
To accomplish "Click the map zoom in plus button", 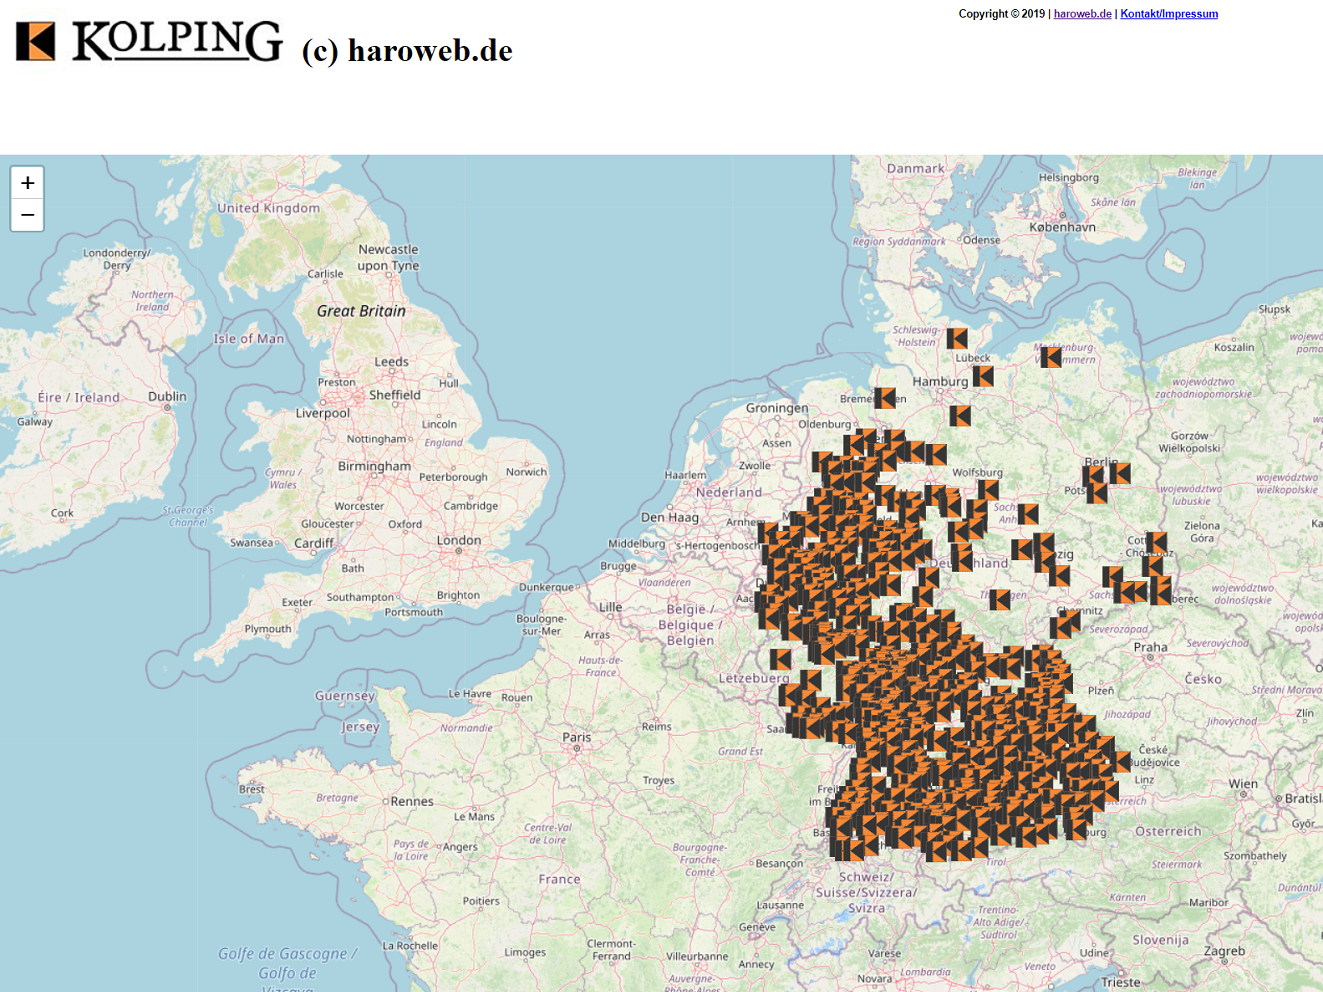I will click(x=27, y=183).
